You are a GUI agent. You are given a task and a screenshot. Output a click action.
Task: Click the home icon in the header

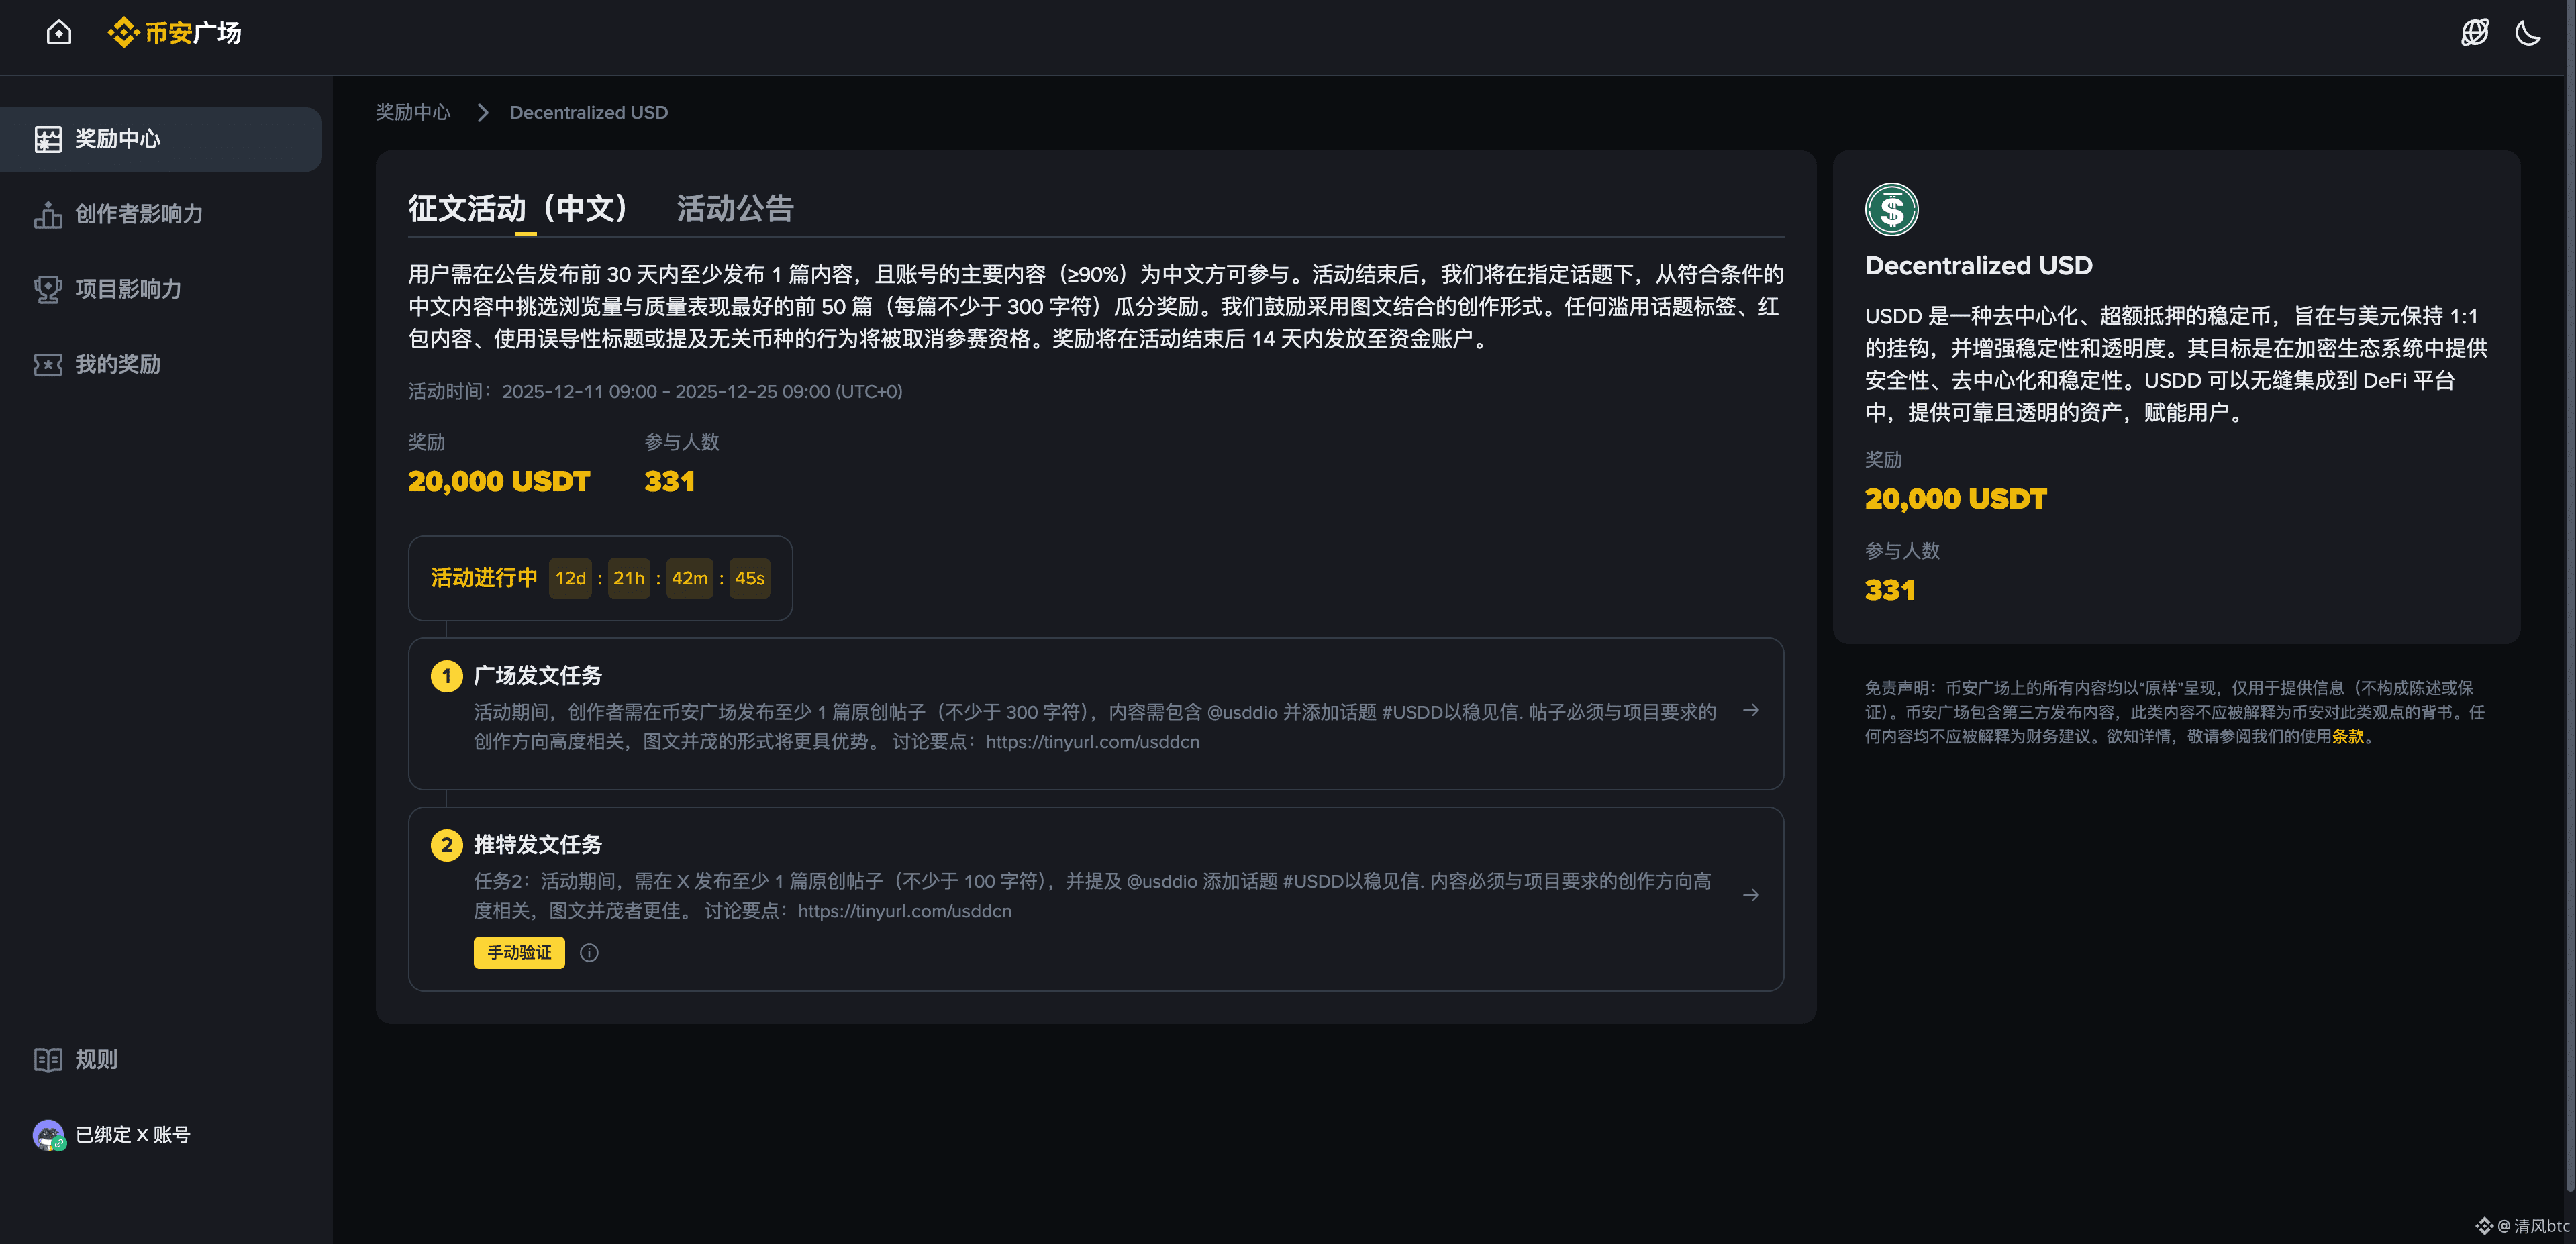tap(59, 33)
